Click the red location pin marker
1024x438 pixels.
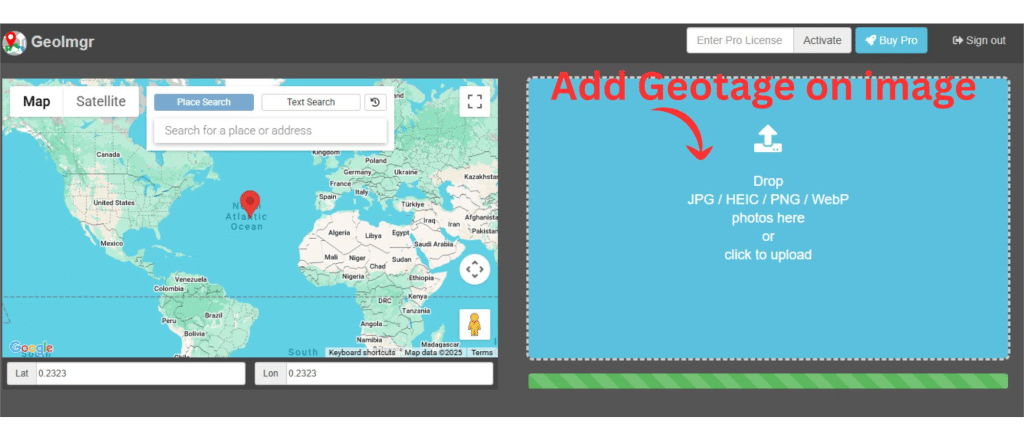(250, 204)
